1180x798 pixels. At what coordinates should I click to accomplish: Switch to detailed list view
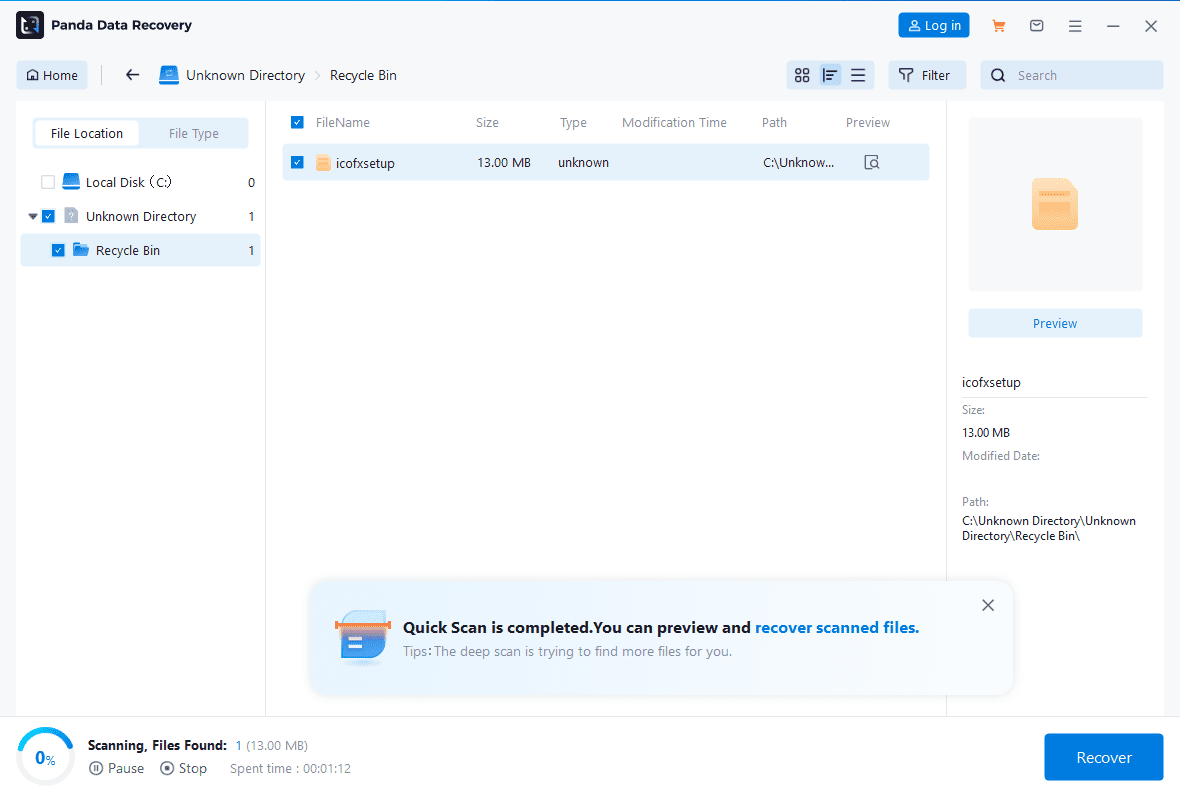click(830, 75)
